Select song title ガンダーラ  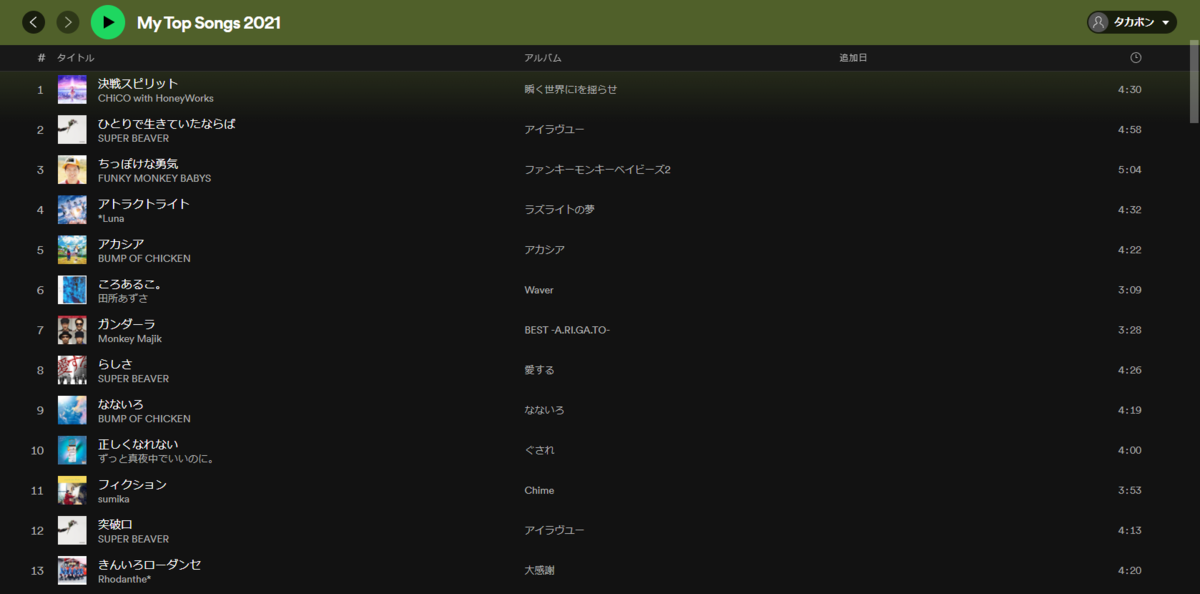[x=126, y=323]
